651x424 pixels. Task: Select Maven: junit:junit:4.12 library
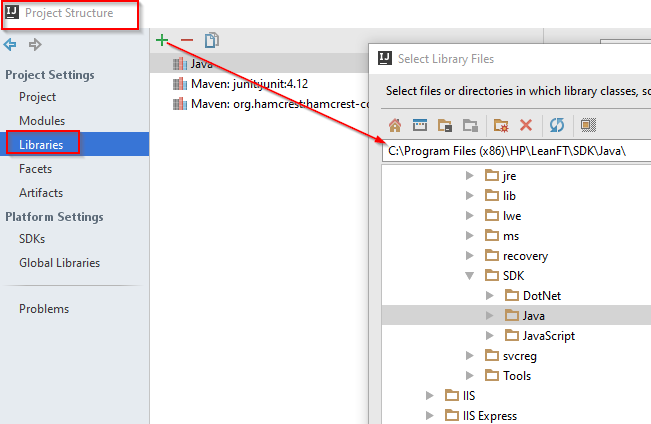(x=259, y=84)
